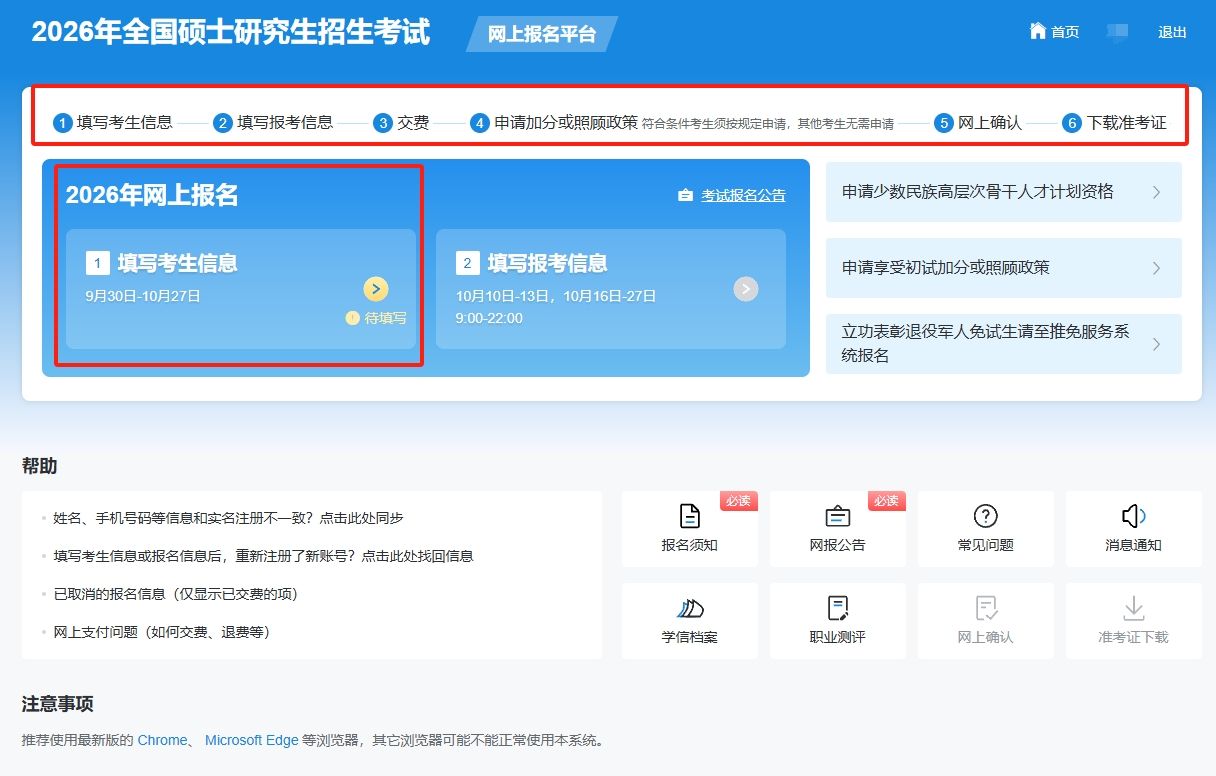Expand 申请少数民族高层次骨干人才计划资格 entry
This screenshot has width=1216, height=776.
click(1156, 192)
